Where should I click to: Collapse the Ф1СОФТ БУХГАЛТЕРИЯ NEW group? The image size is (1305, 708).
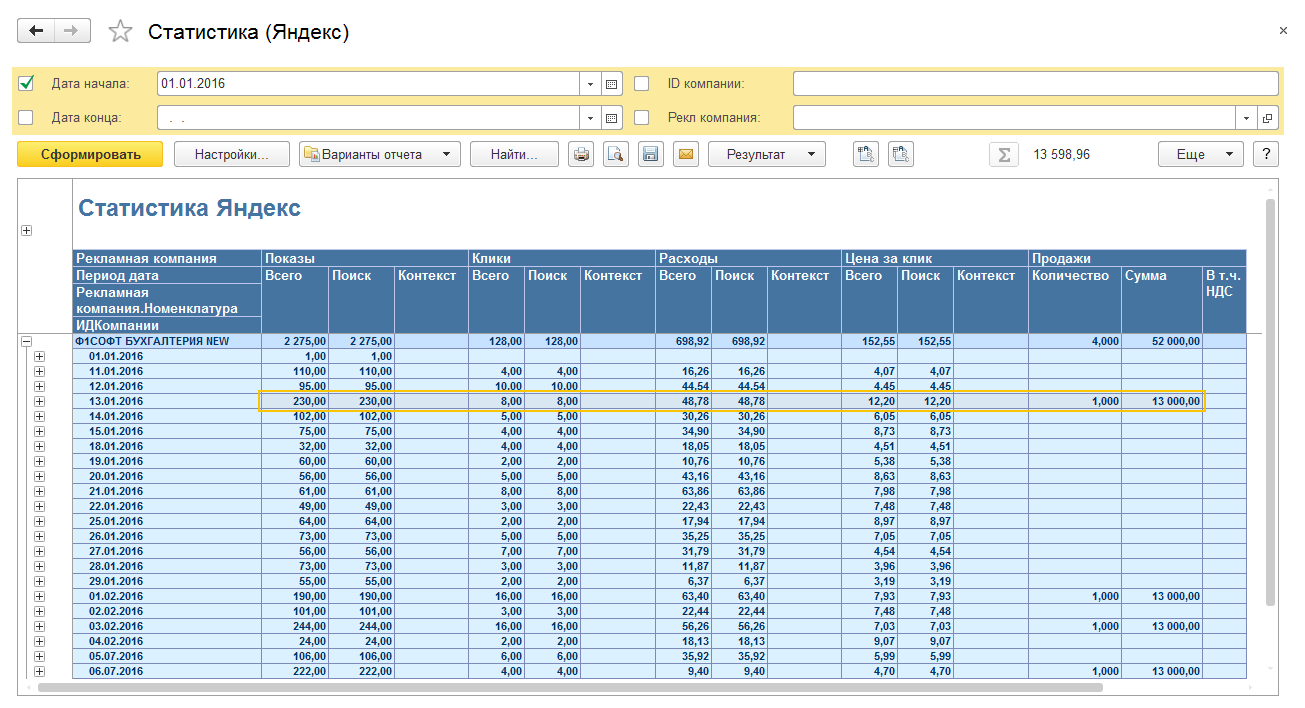[x=27, y=341]
